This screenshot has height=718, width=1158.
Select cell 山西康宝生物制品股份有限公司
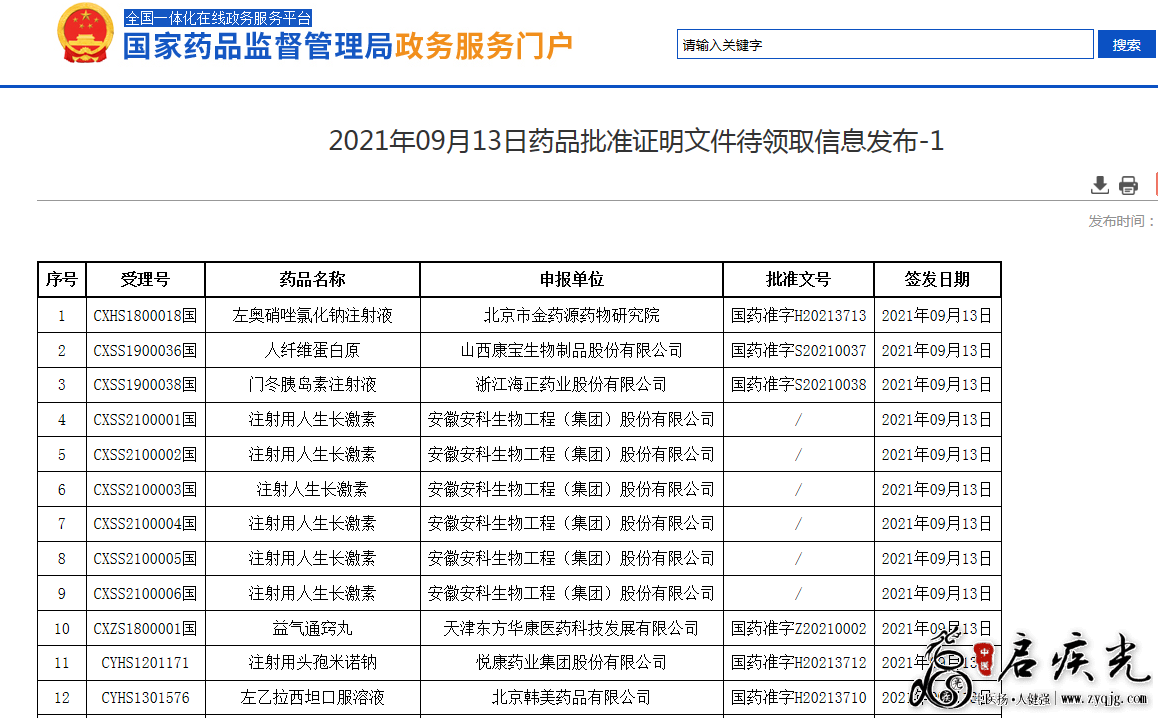[572, 350]
